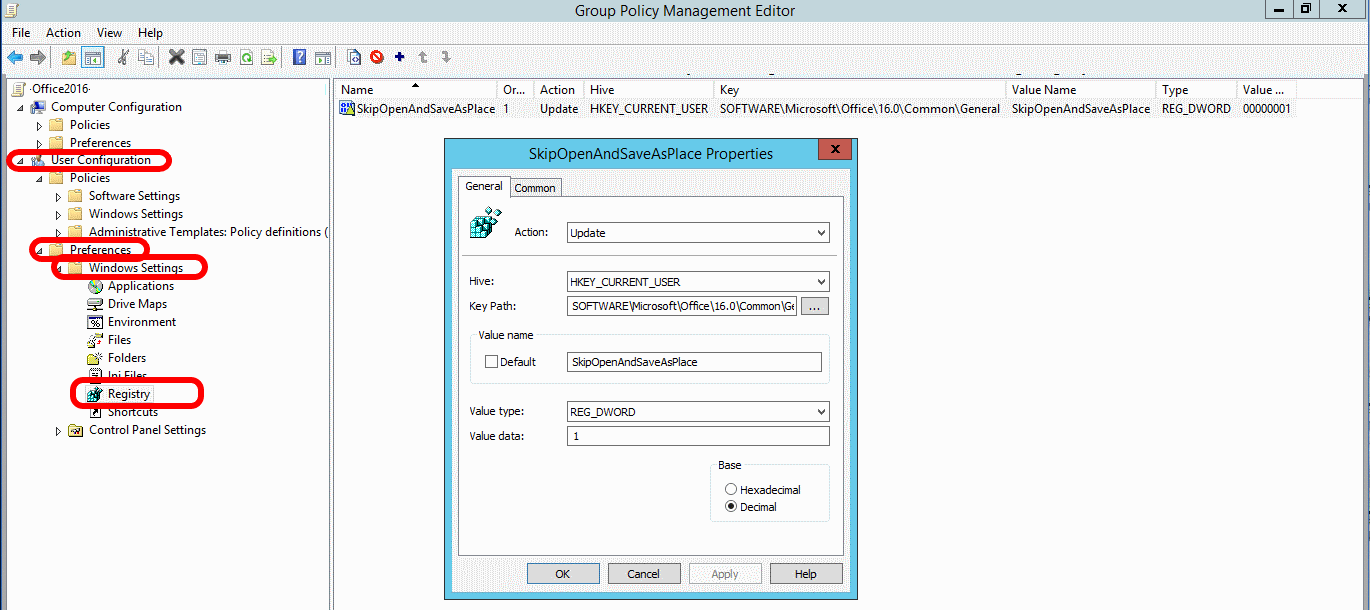Screen dimensions: 1370x610
Task: Click the Up one level folder icon
Action: tap(68, 57)
